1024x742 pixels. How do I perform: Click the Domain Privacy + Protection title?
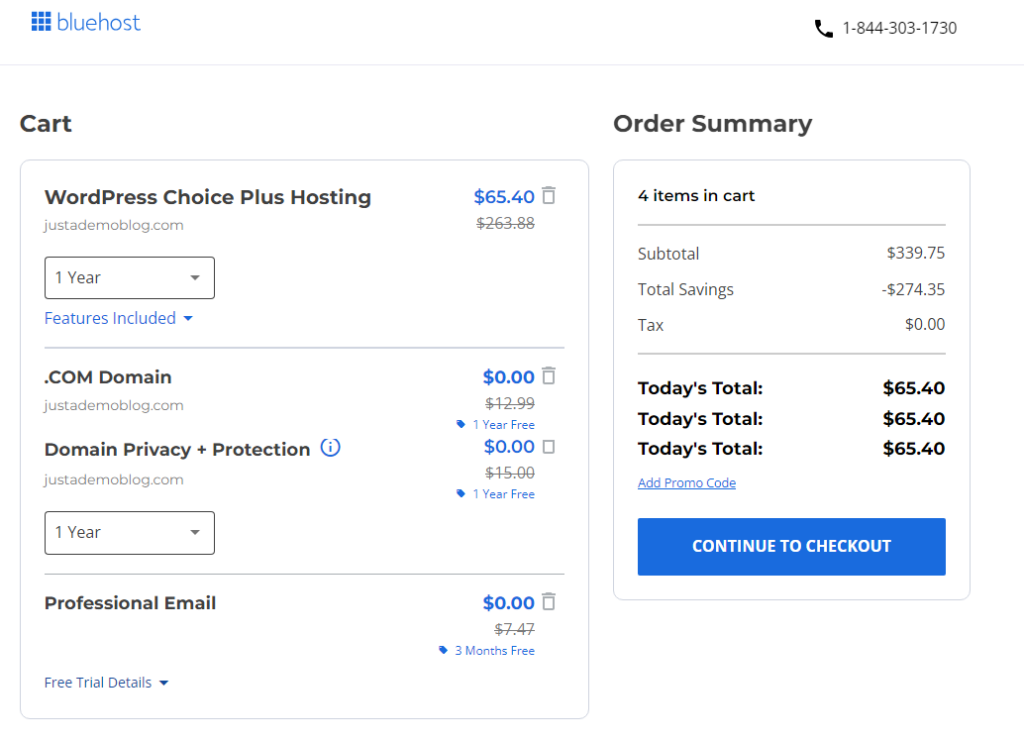[177, 449]
